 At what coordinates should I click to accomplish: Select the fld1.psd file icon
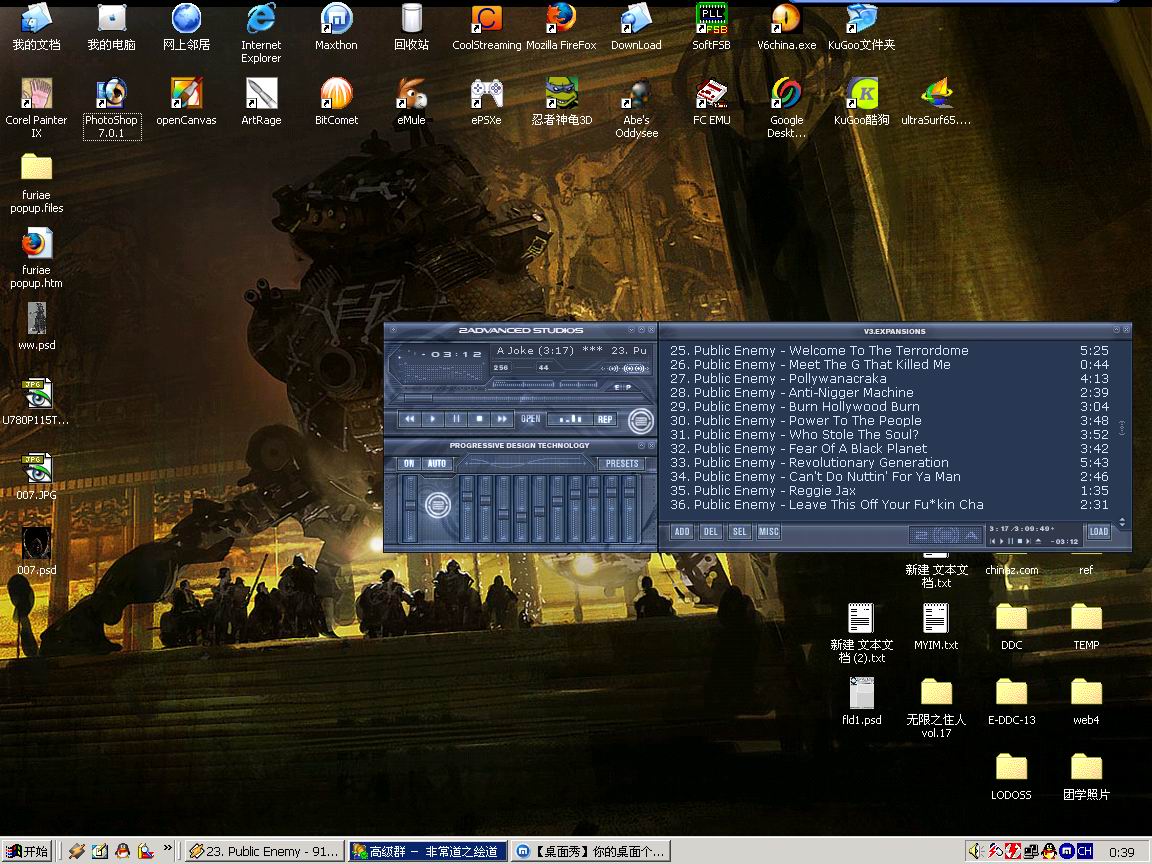(861, 701)
